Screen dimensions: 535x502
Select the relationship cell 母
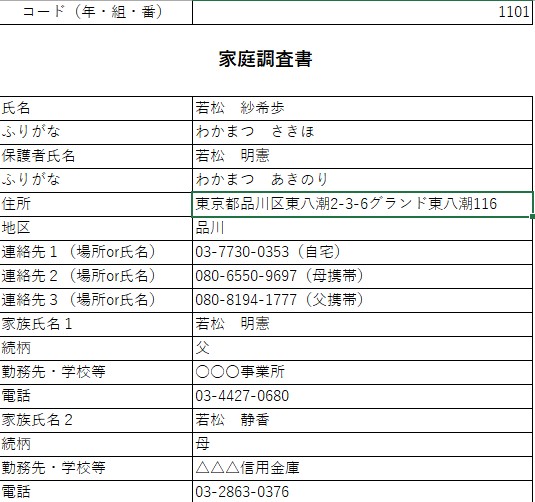(x=362, y=444)
